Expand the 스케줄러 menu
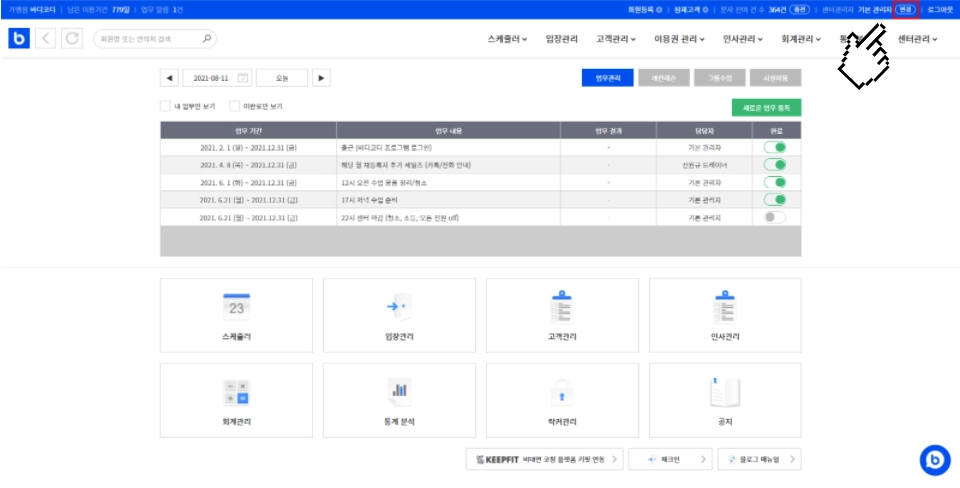The width and height of the screenshot is (960, 488). [508, 39]
